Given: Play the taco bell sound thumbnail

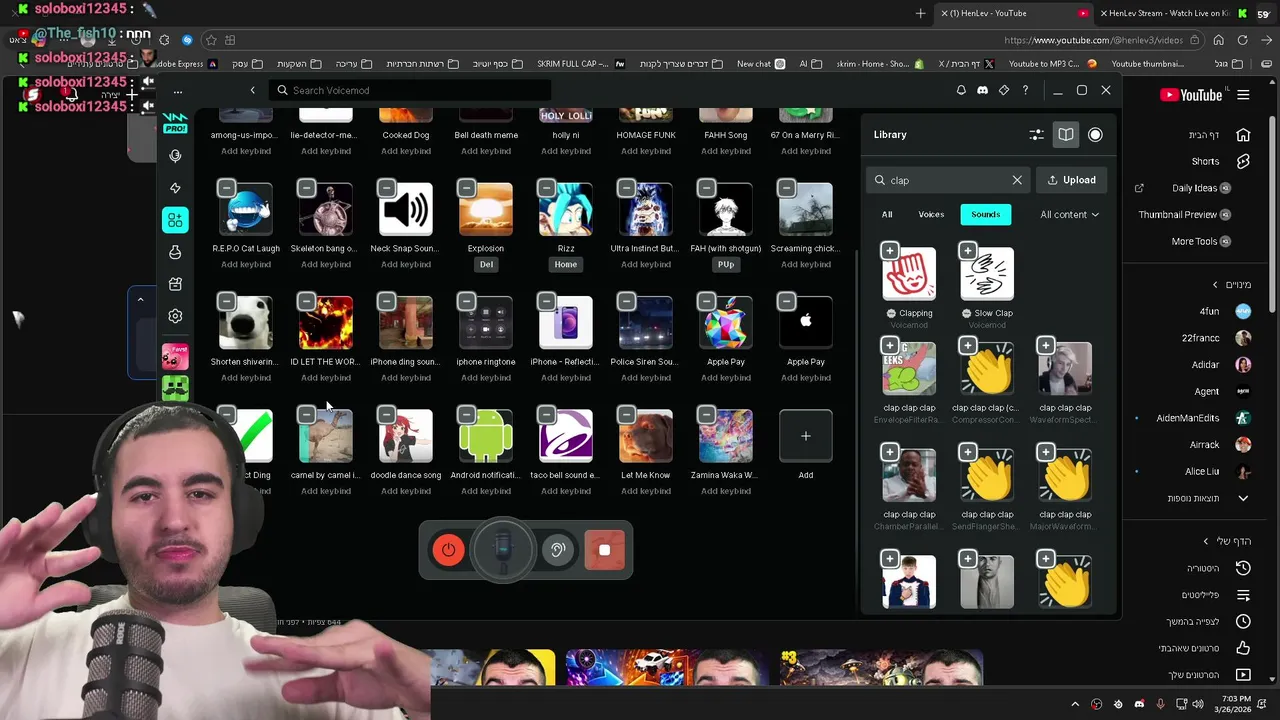Looking at the screenshot, I should click(x=566, y=436).
